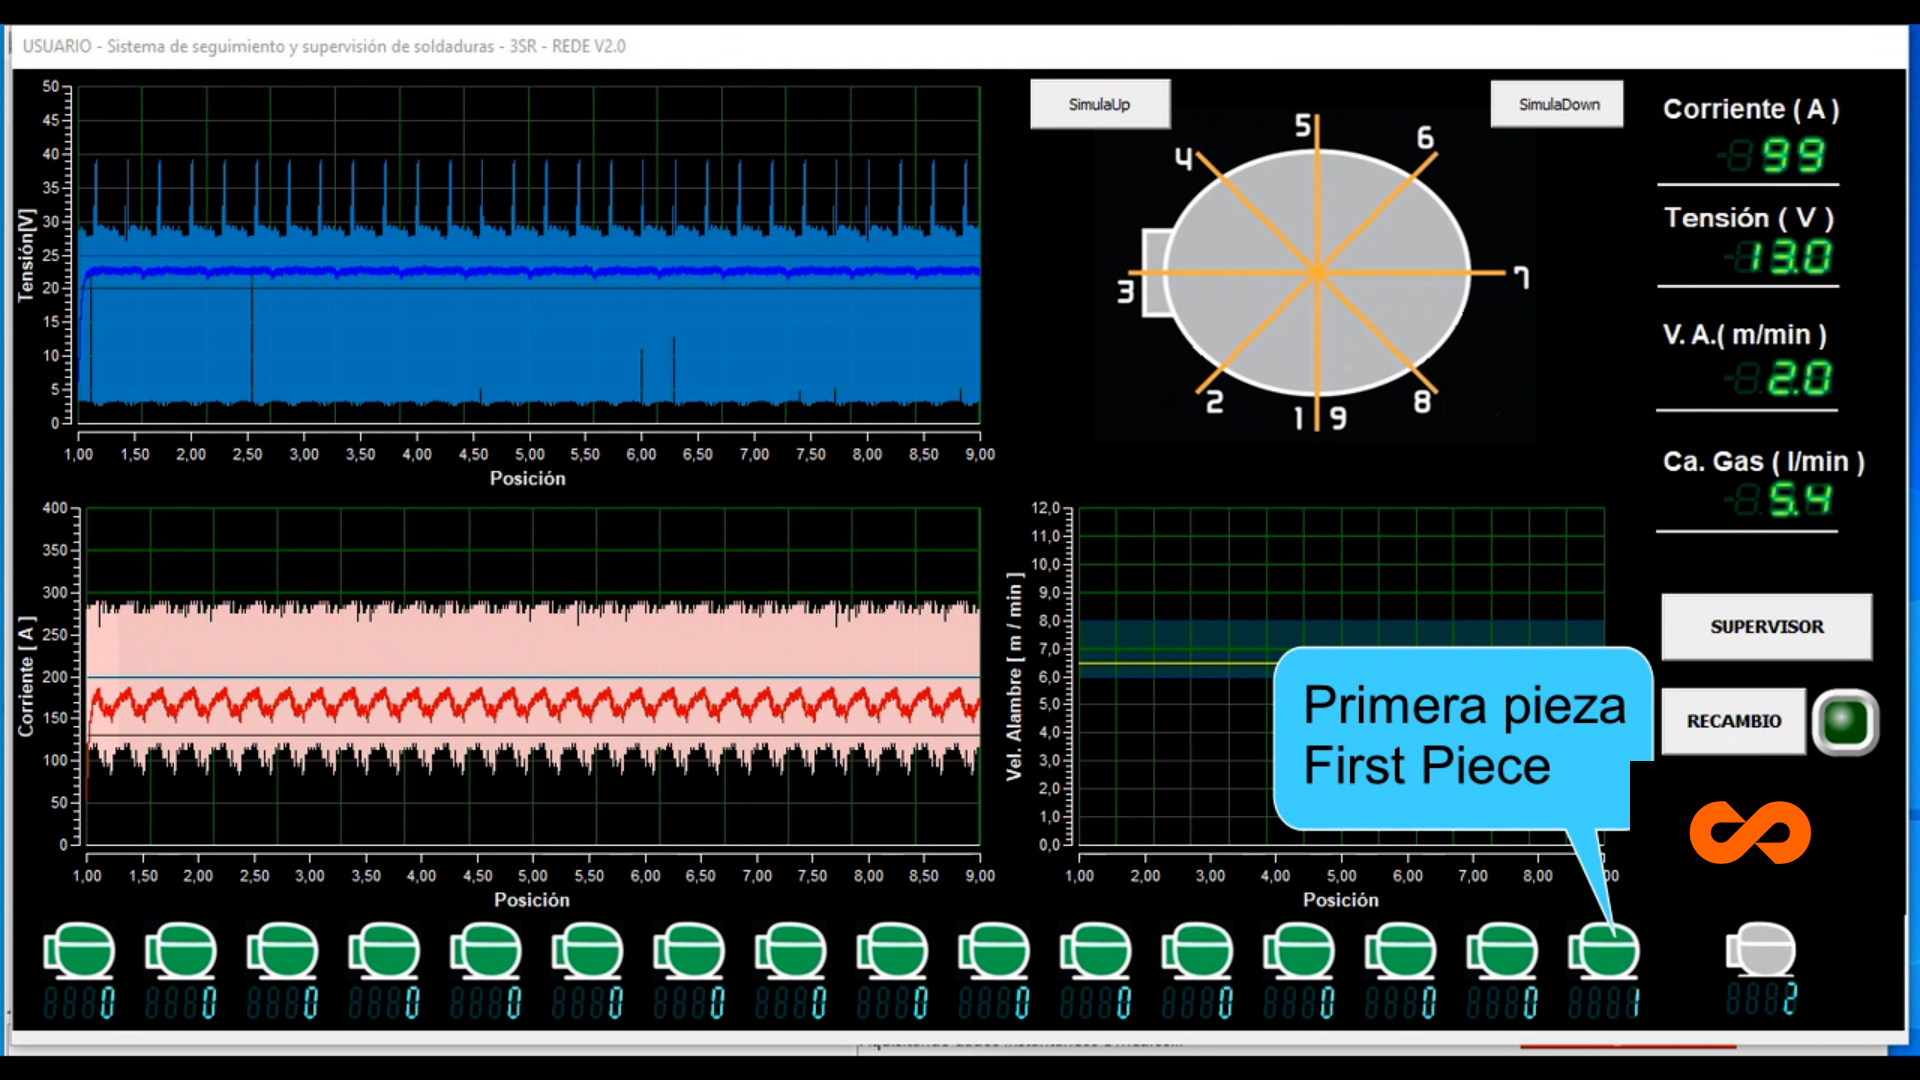
Task: Click the fourteenth weld status icon
Action: coord(1402,952)
